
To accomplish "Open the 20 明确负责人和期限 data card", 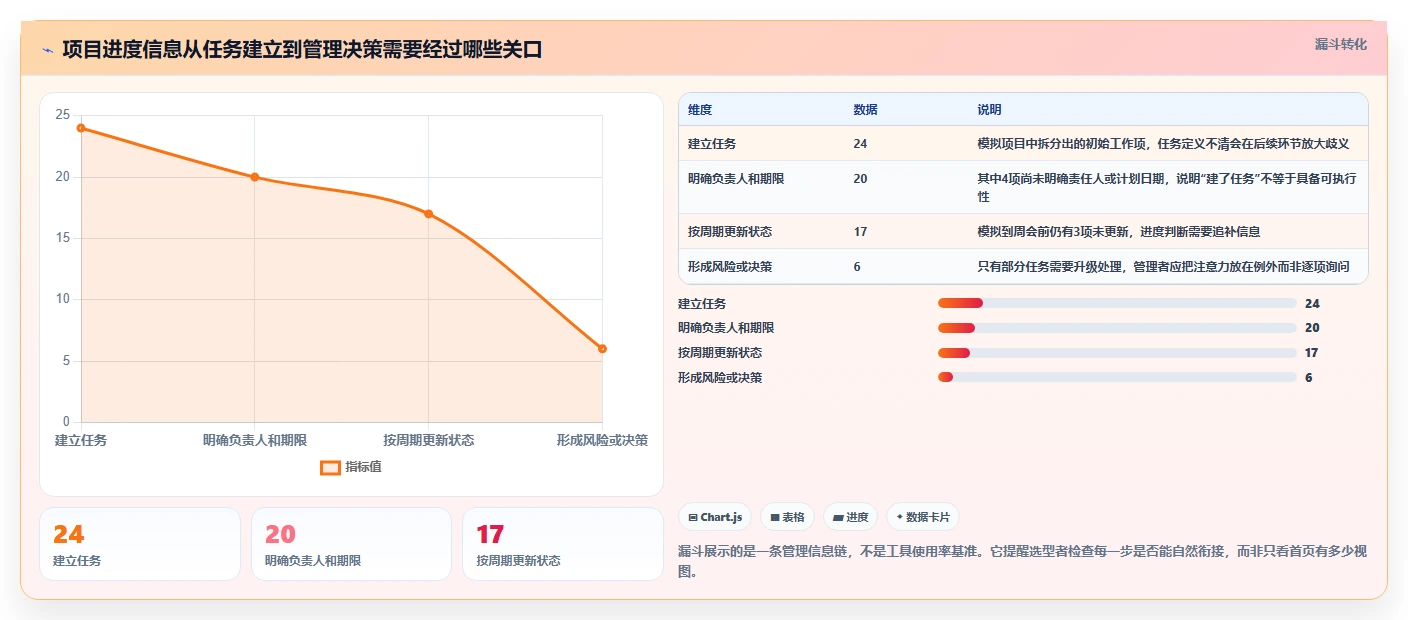I will (351, 544).
